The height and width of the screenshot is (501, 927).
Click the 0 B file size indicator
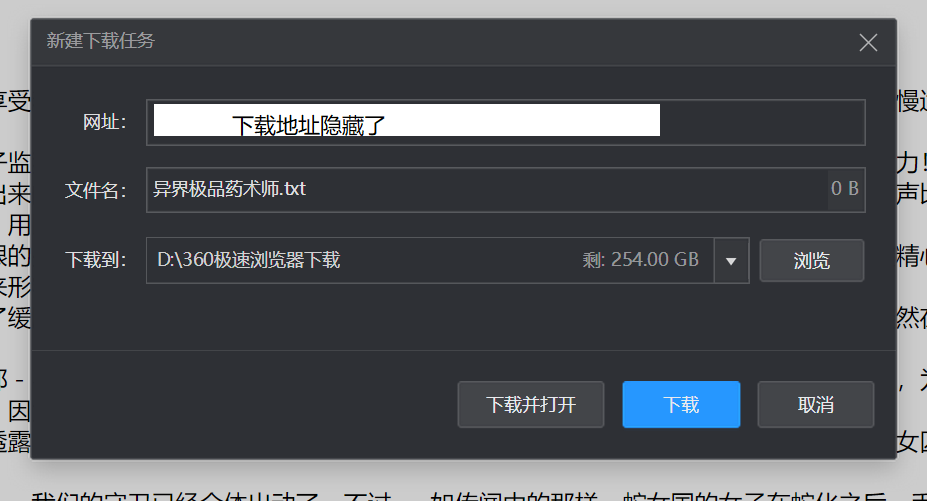[844, 189]
